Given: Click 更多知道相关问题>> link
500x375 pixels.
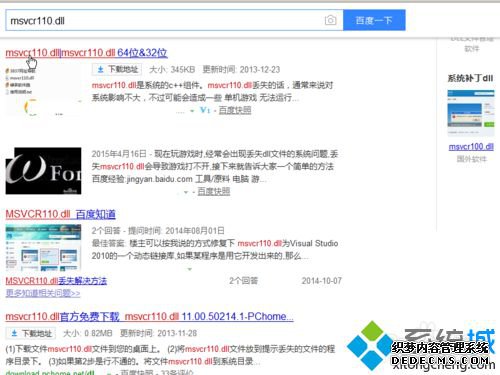Looking at the screenshot, I should pos(43,293).
